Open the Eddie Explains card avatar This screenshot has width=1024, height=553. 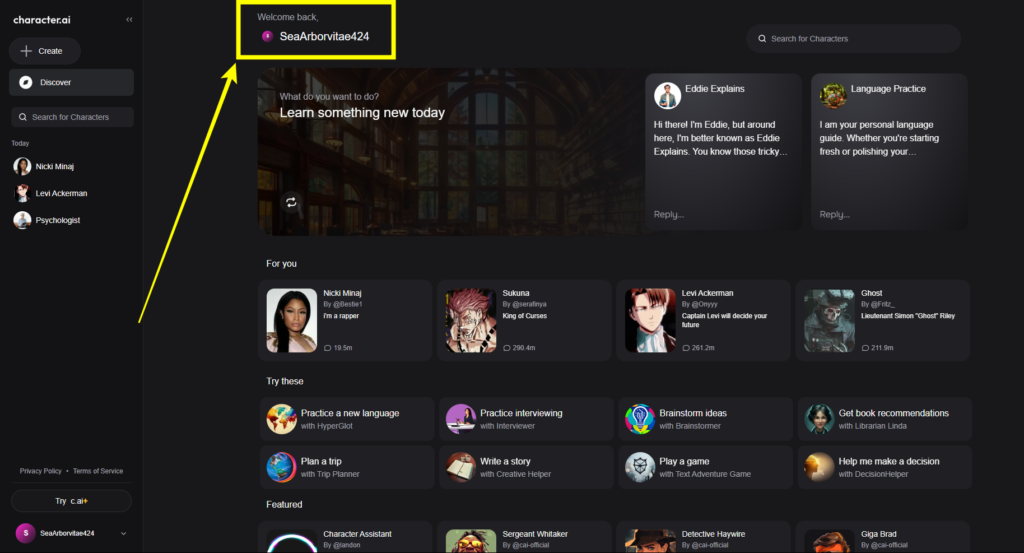tap(667, 96)
